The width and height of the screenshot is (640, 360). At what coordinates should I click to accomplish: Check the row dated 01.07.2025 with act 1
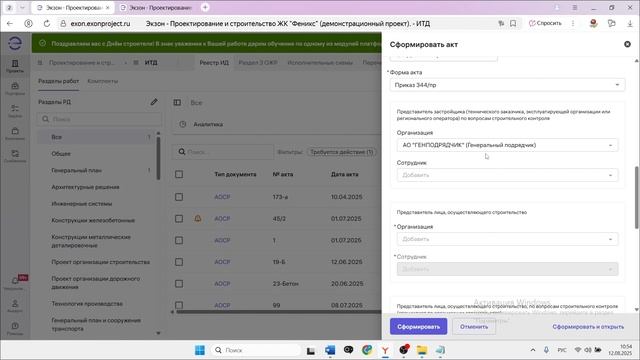click(179, 240)
